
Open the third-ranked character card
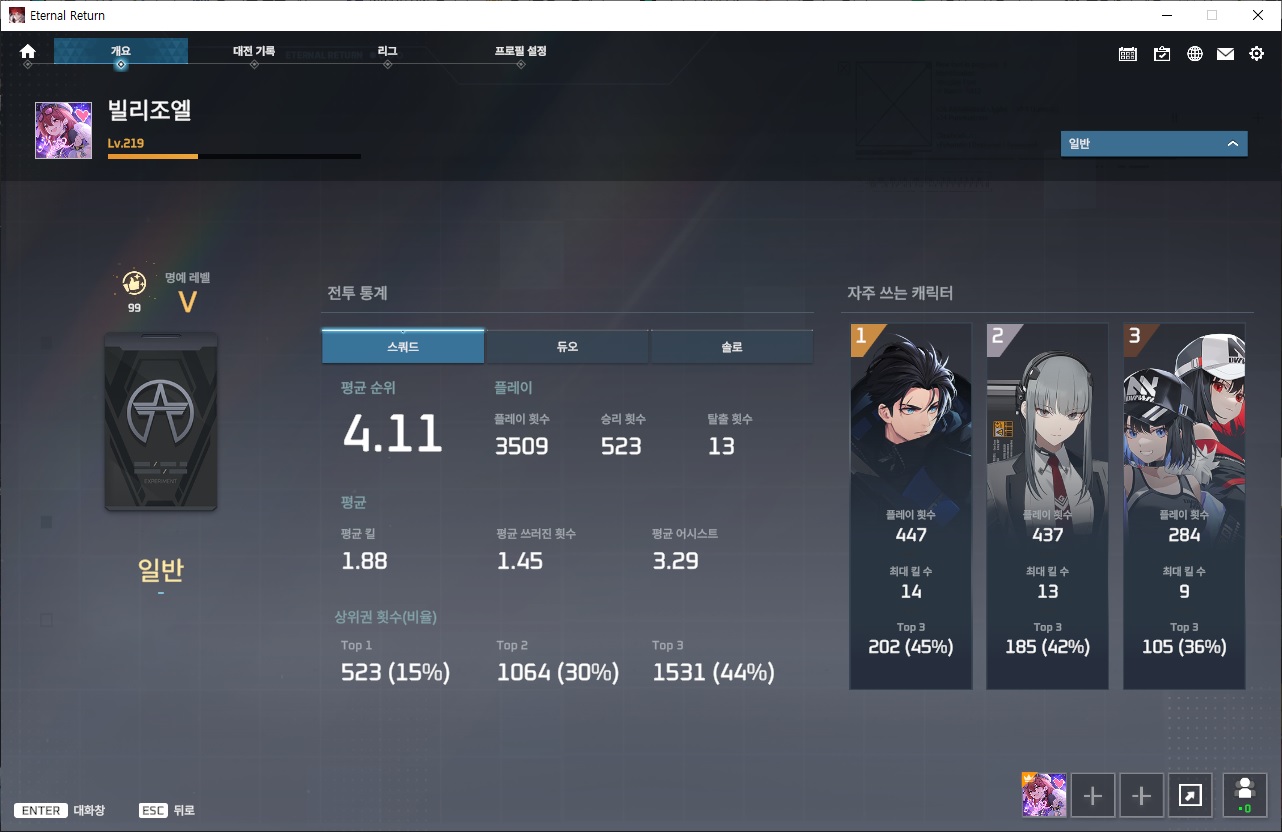click(x=1184, y=506)
